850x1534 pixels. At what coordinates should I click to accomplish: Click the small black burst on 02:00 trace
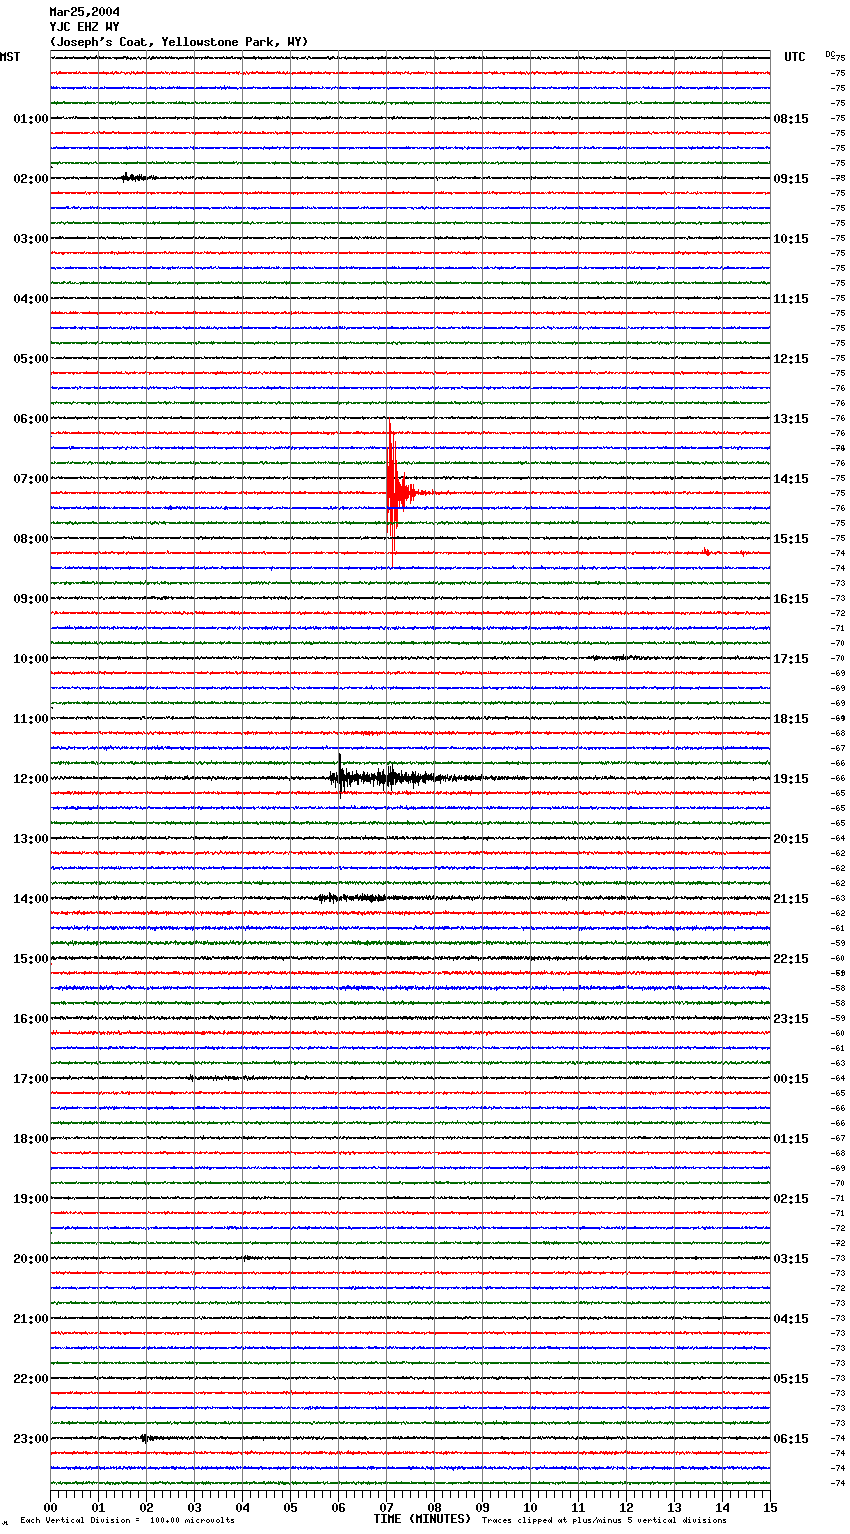point(138,178)
